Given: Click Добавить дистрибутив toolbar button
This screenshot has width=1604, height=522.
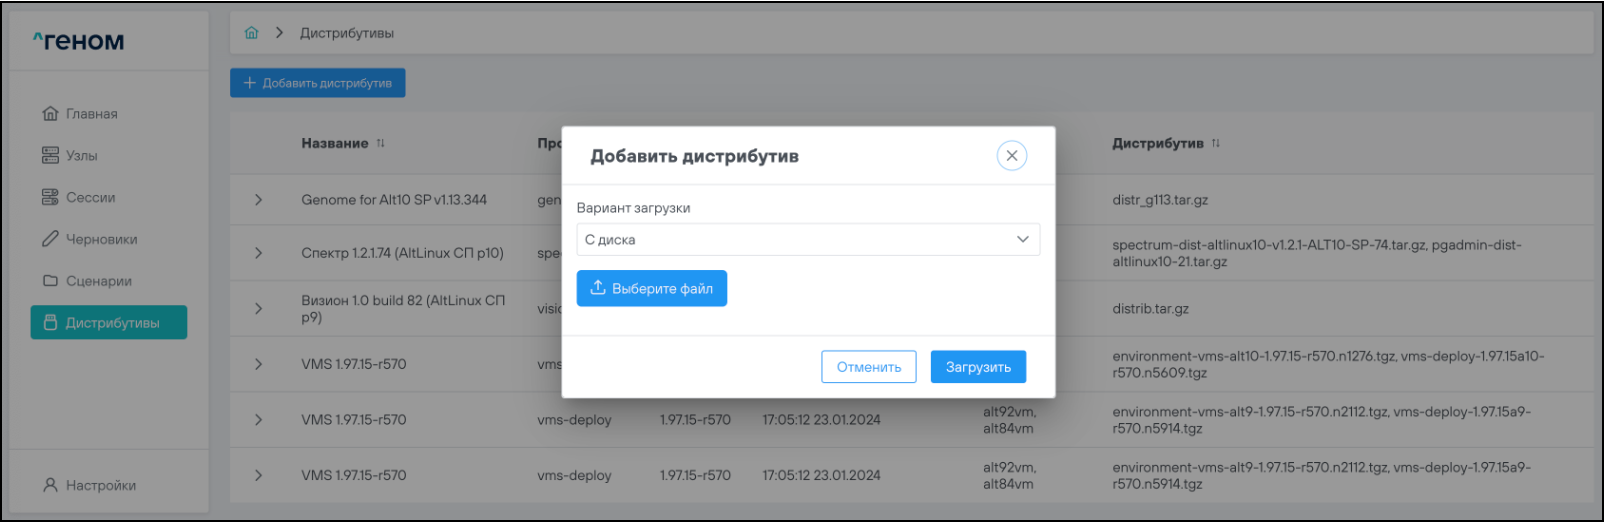Looking at the screenshot, I should point(318,83).
